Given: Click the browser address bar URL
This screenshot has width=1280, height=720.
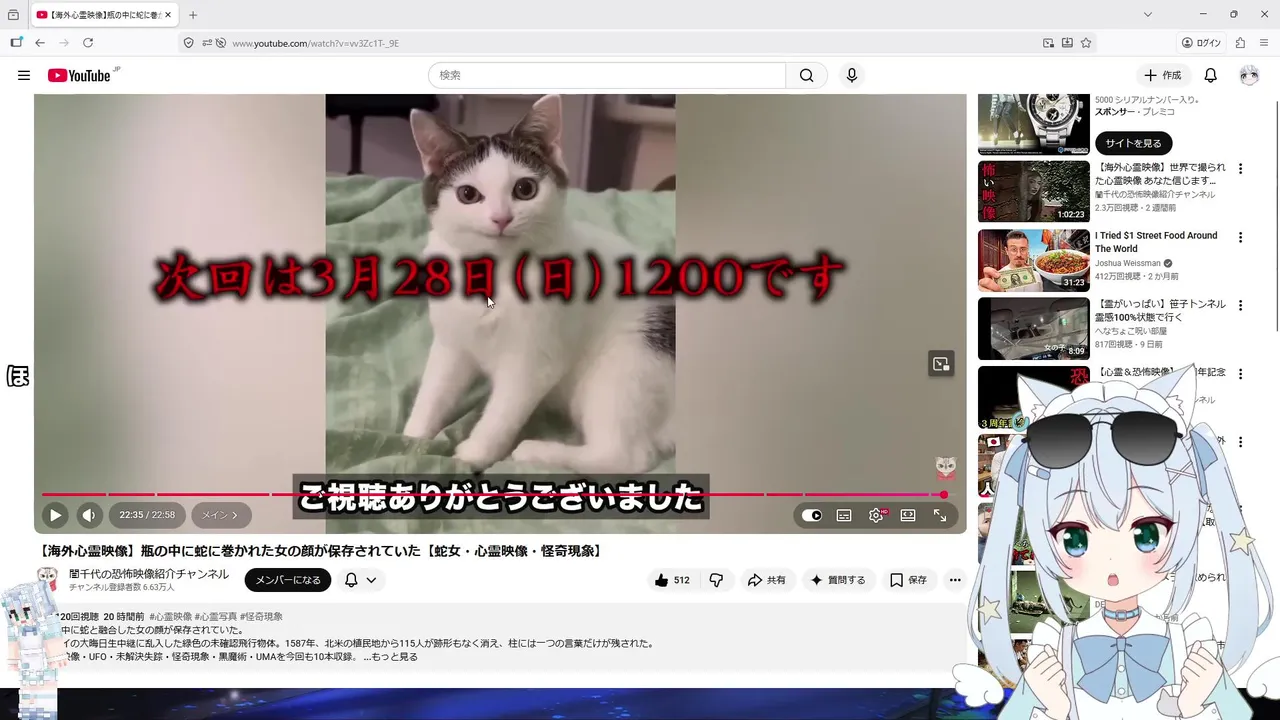Looking at the screenshot, I should [x=315, y=43].
